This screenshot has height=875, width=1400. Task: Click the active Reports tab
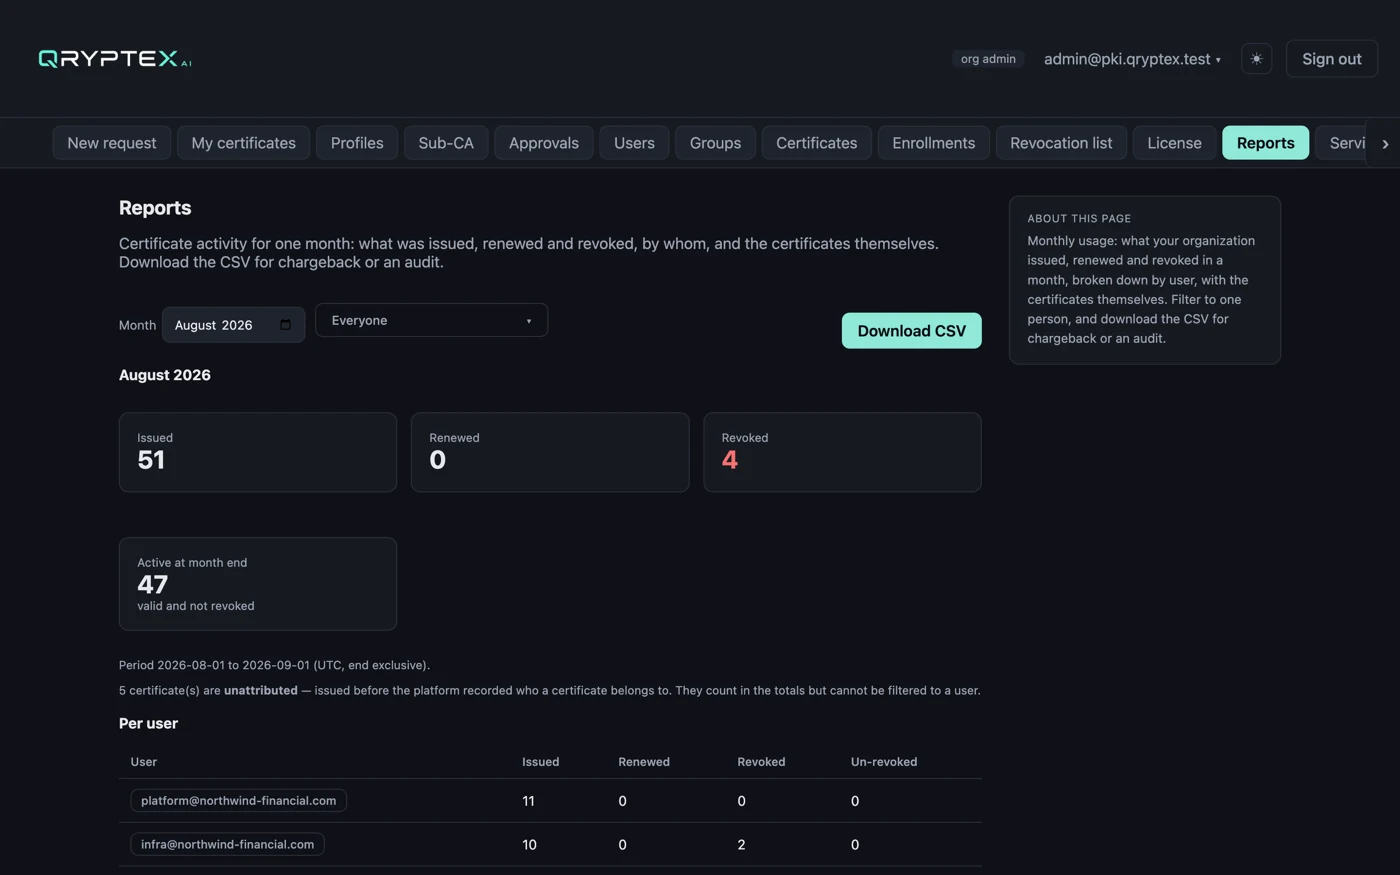(x=1265, y=143)
